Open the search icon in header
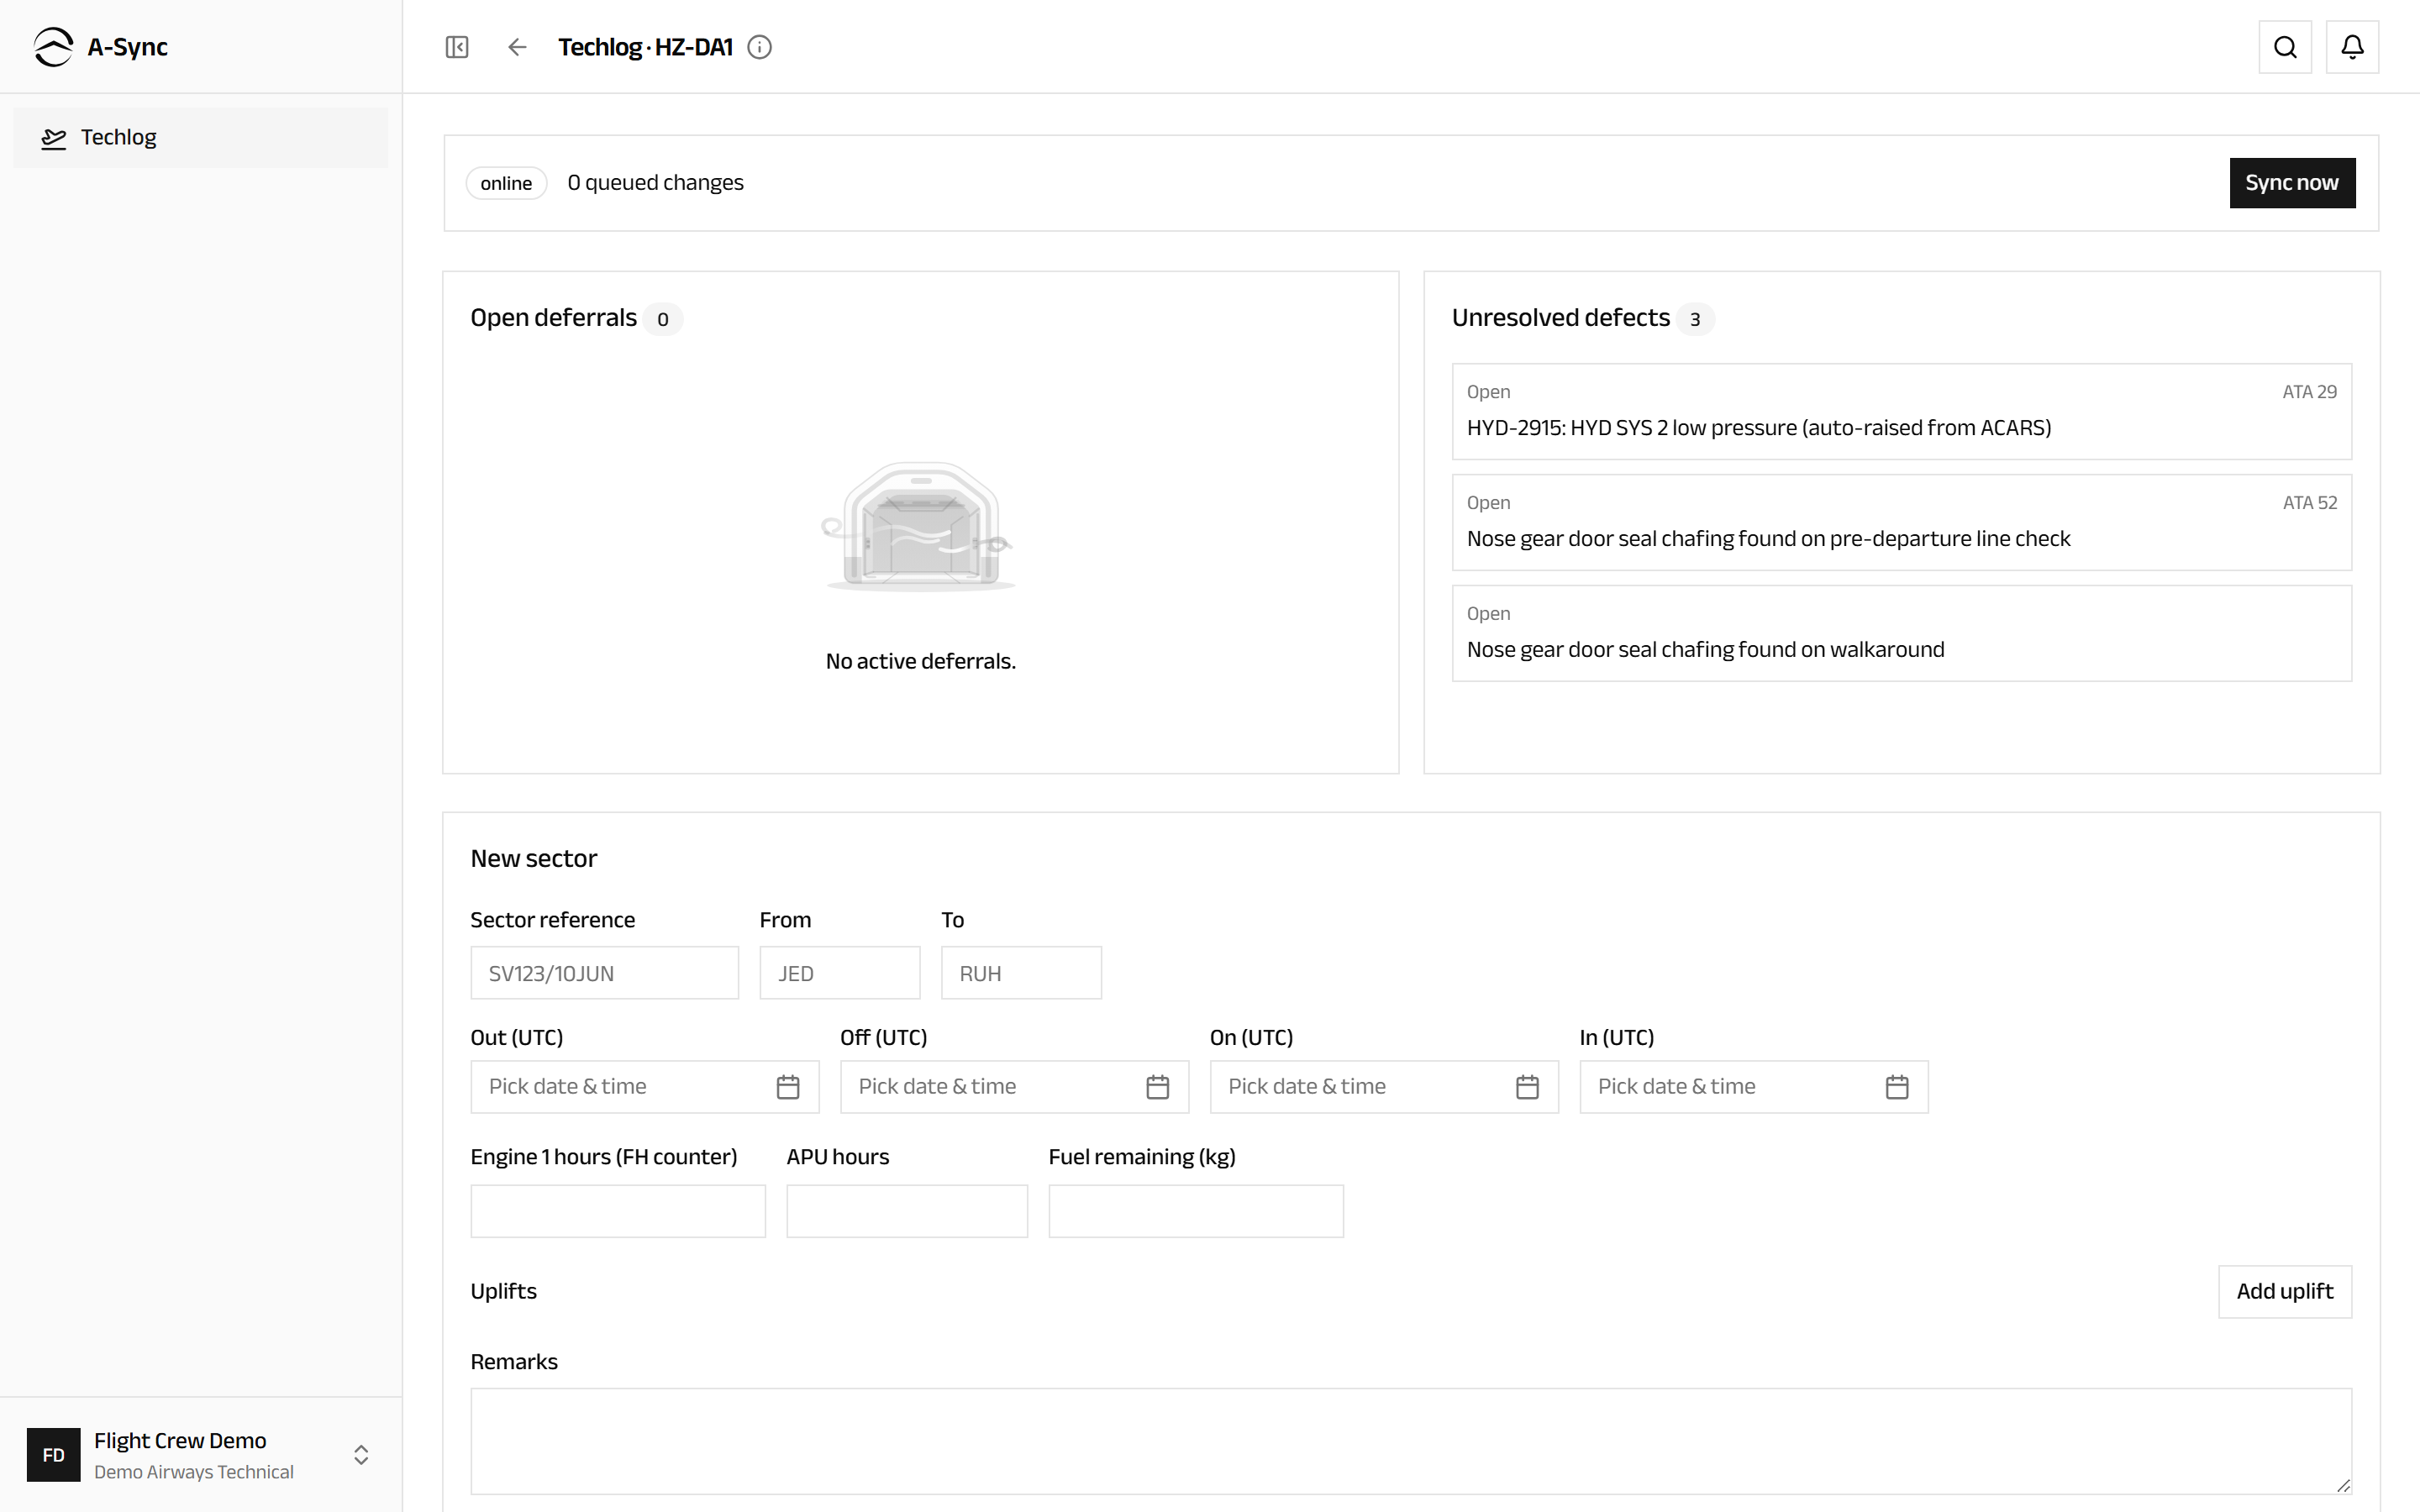This screenshot has height=1512, width=2420. click(2285, 47)
